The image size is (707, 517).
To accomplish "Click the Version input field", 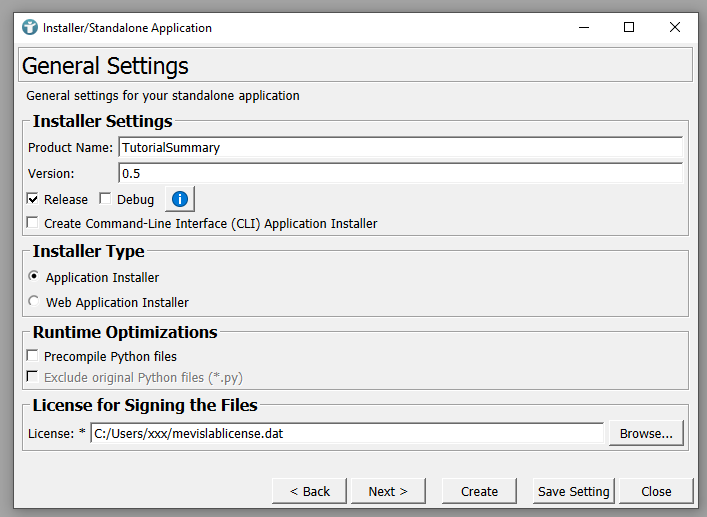I will [x=400, y=173].
